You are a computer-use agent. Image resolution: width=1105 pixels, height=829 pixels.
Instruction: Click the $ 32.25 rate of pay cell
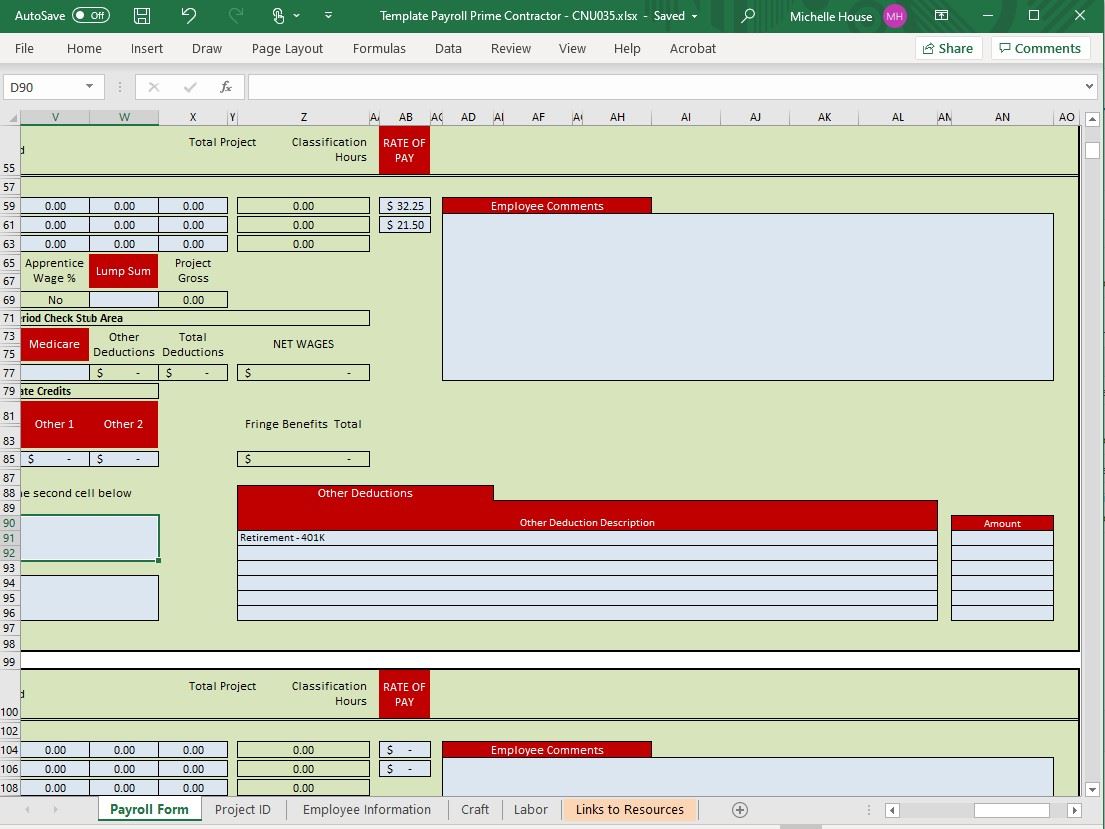pyautogui.click(x=405, y=206)
